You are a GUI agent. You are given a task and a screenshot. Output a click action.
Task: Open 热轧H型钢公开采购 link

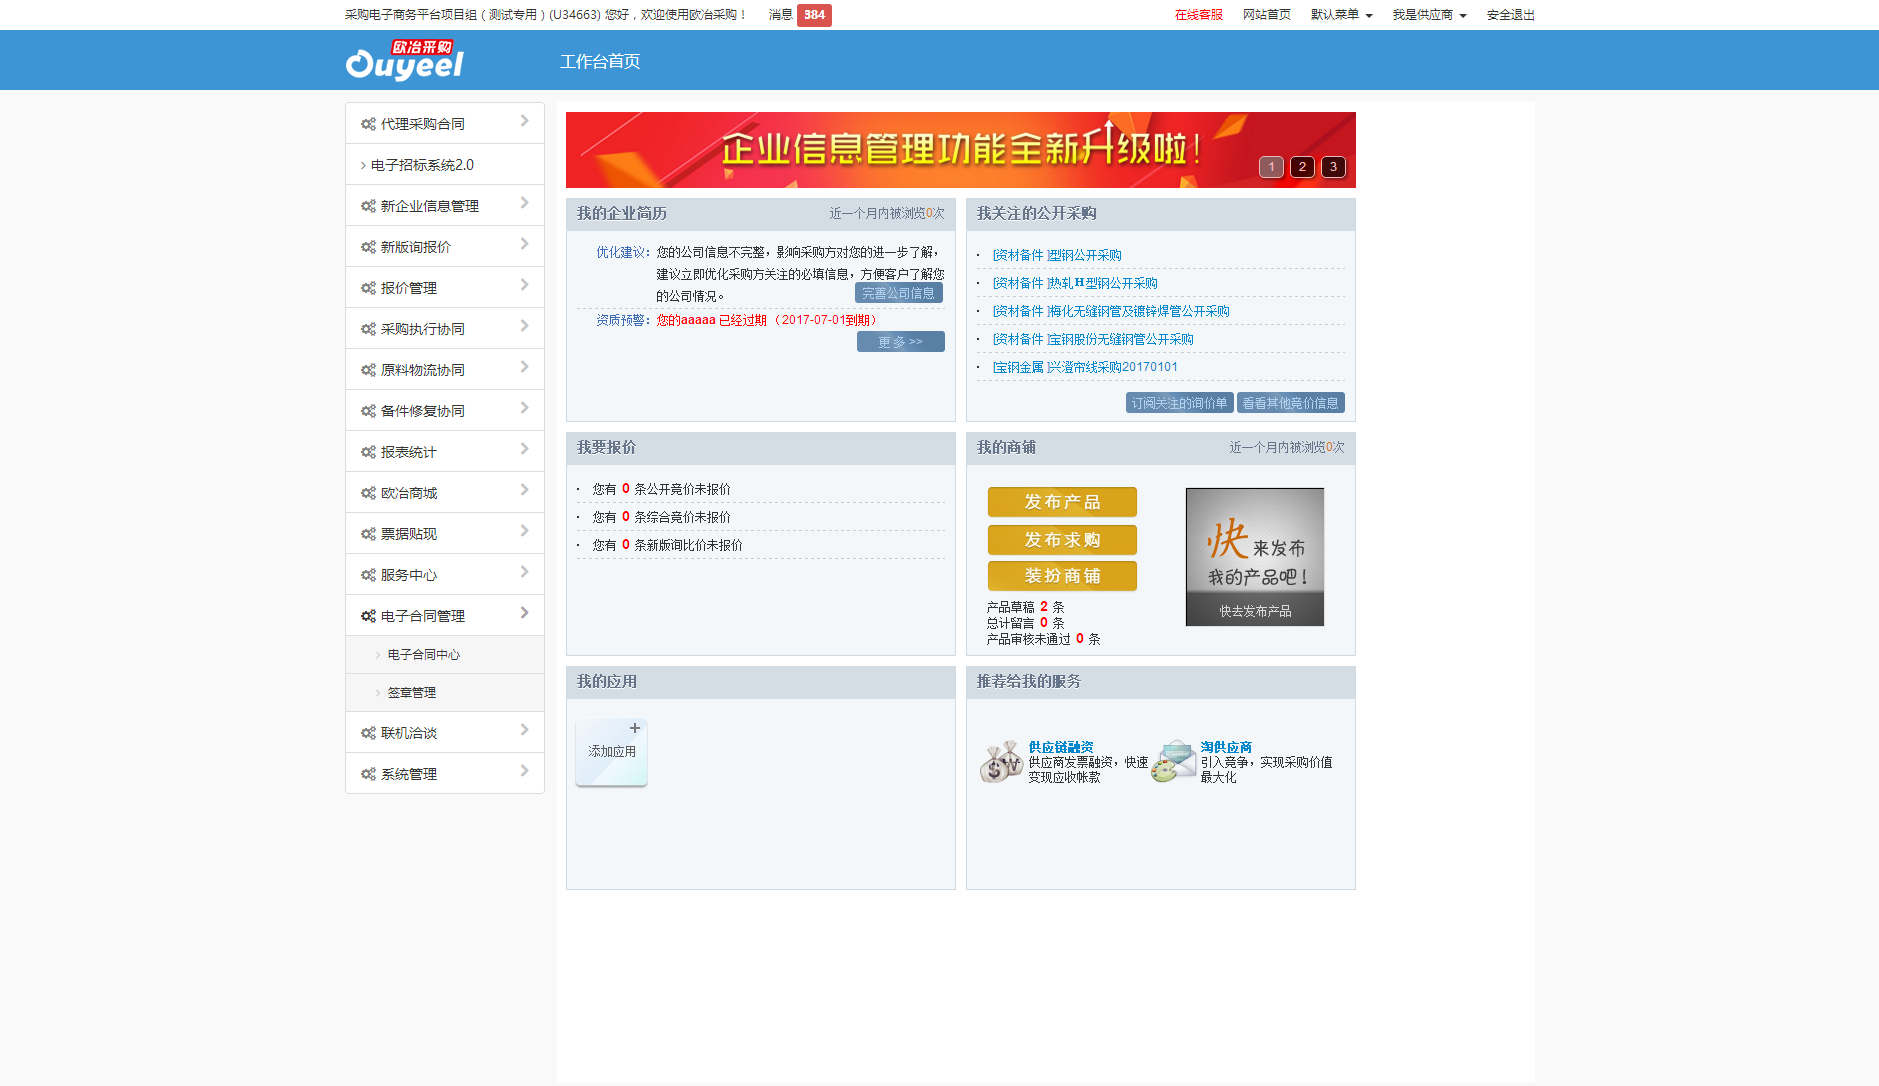pyautogui.click(x=1075, y=283)
